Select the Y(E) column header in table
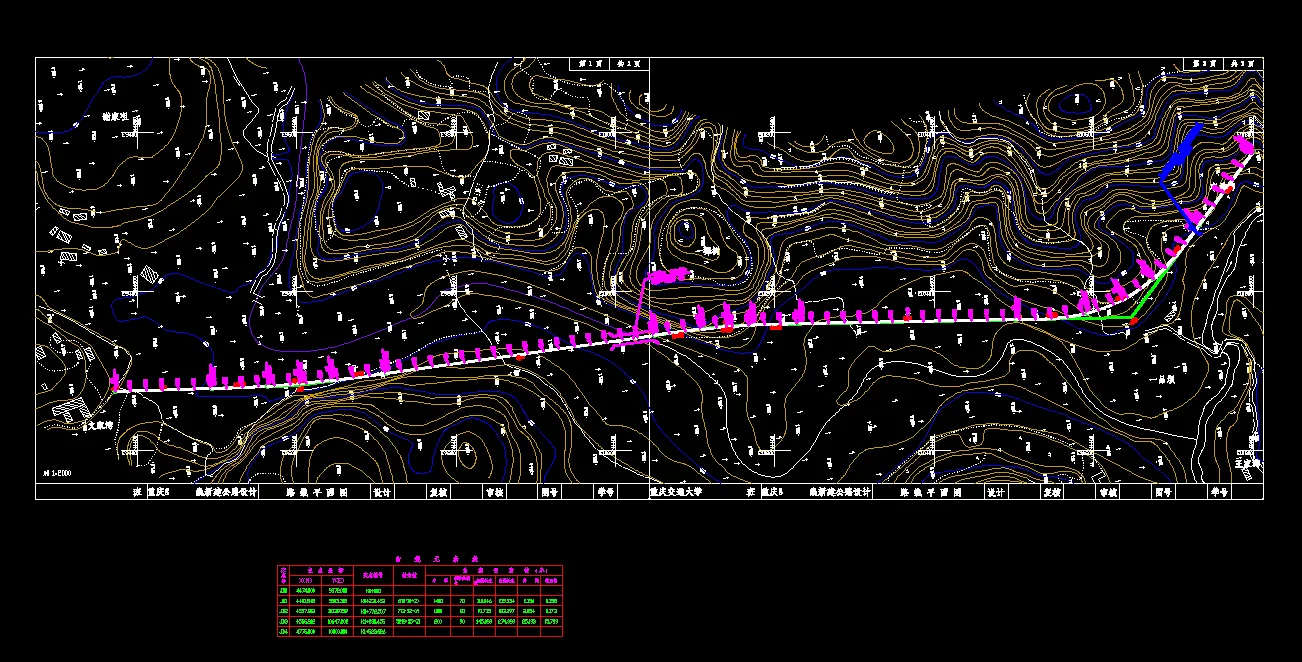 click(x=338, y=580)
